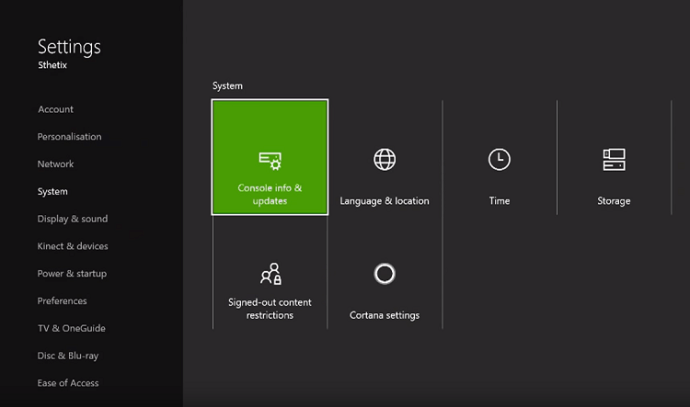Open Ease of Access category
The width and height of the screenshot is (690, 407).
click(x=68, y=383)
